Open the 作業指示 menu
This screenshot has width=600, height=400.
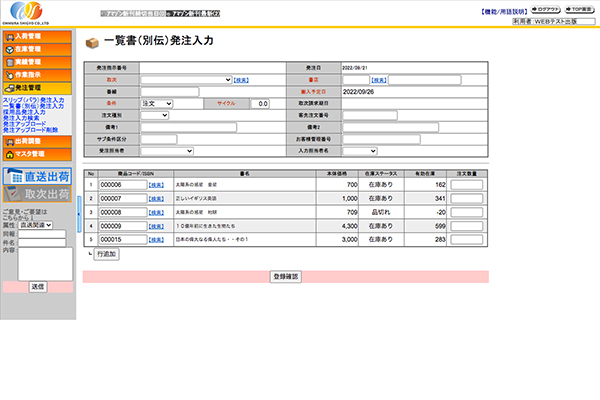click(x=37, y=75)
